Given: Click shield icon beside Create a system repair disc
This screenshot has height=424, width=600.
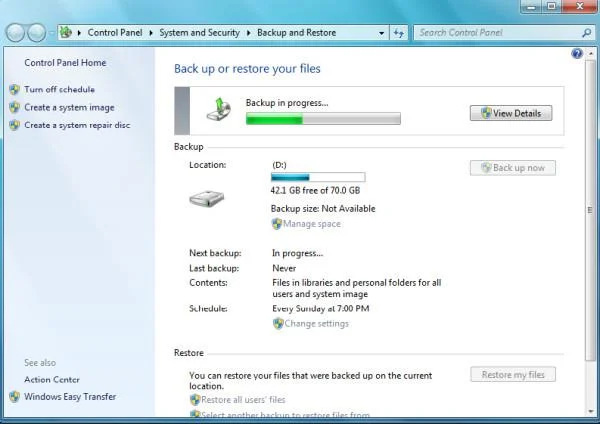Looking at the screenshot, I should (15, 125).
